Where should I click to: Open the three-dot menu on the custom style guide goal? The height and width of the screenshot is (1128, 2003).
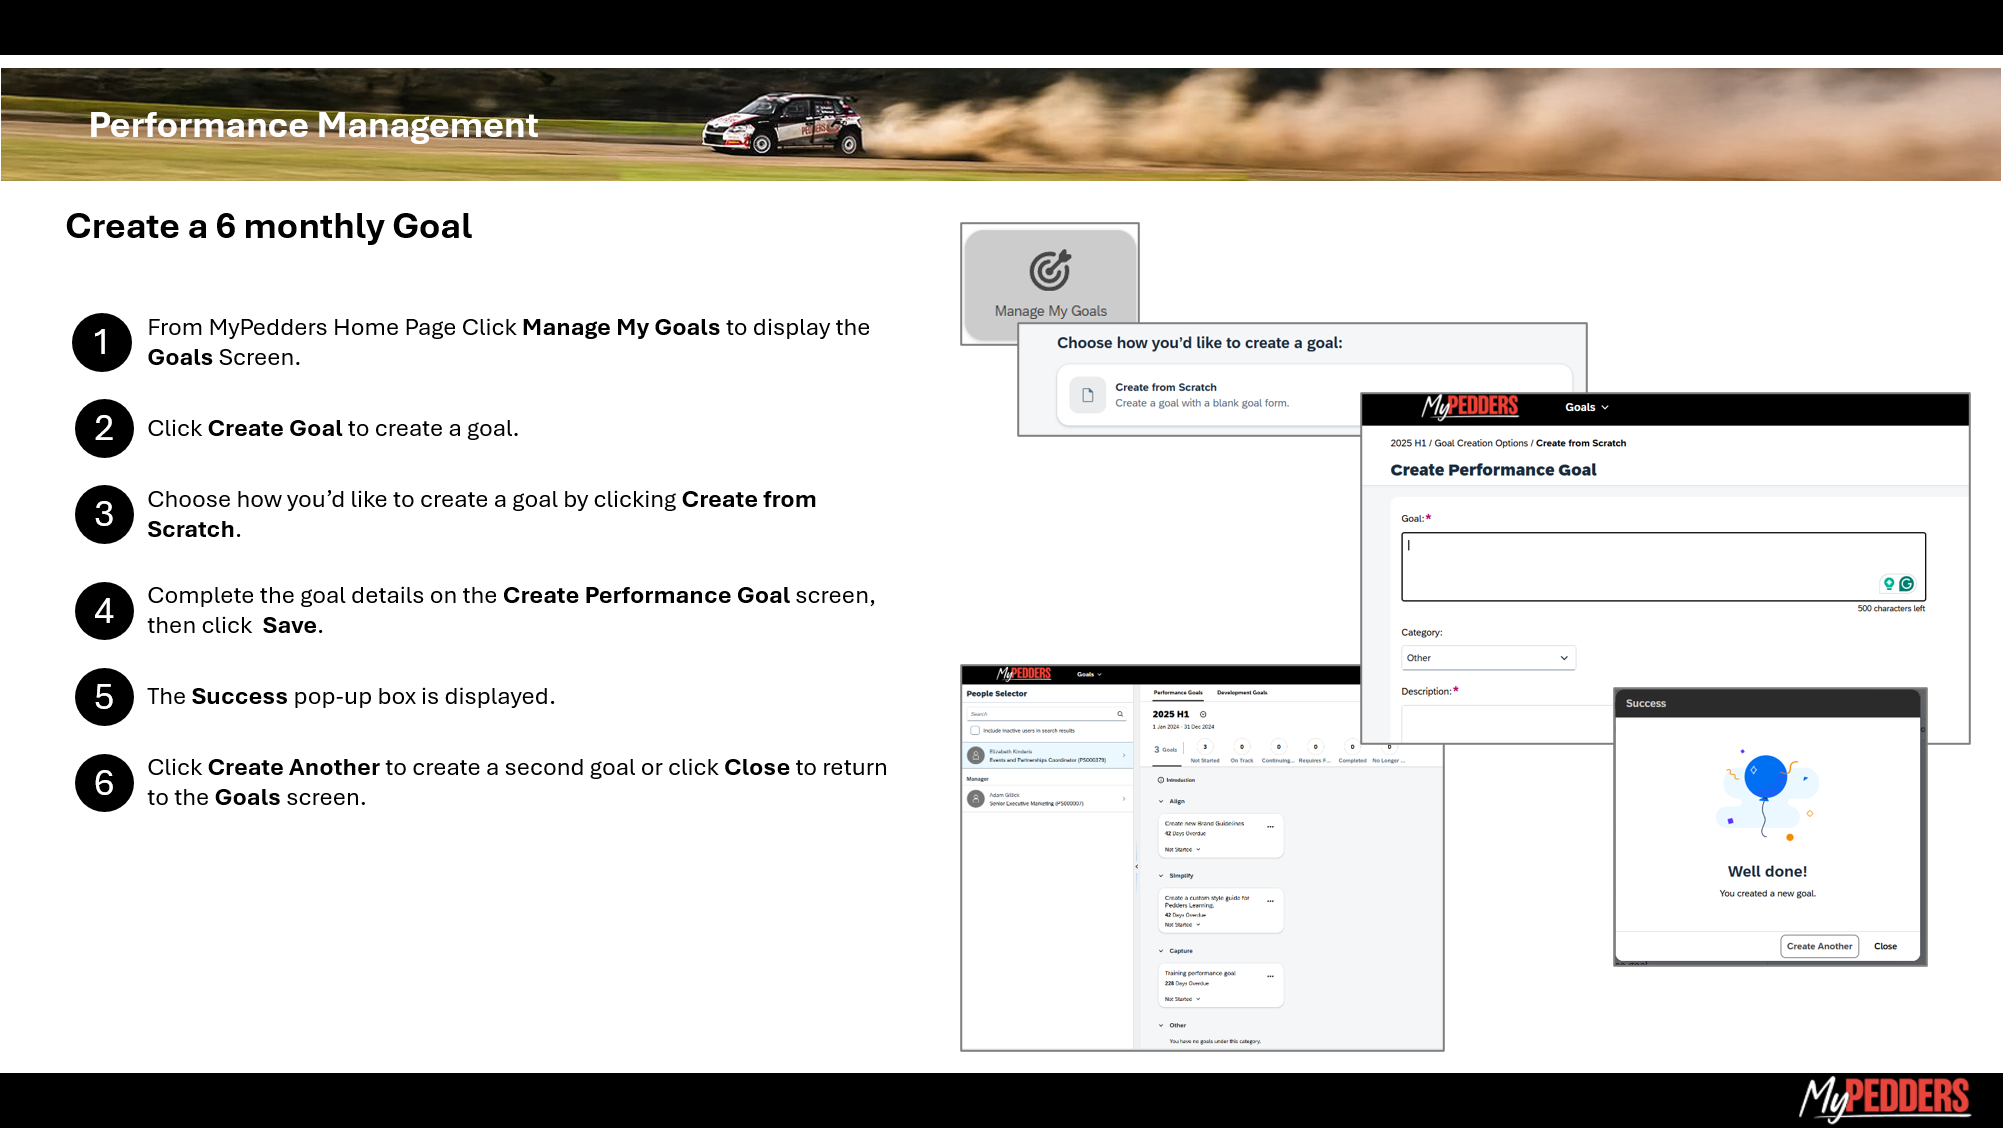coord(1270,901)
